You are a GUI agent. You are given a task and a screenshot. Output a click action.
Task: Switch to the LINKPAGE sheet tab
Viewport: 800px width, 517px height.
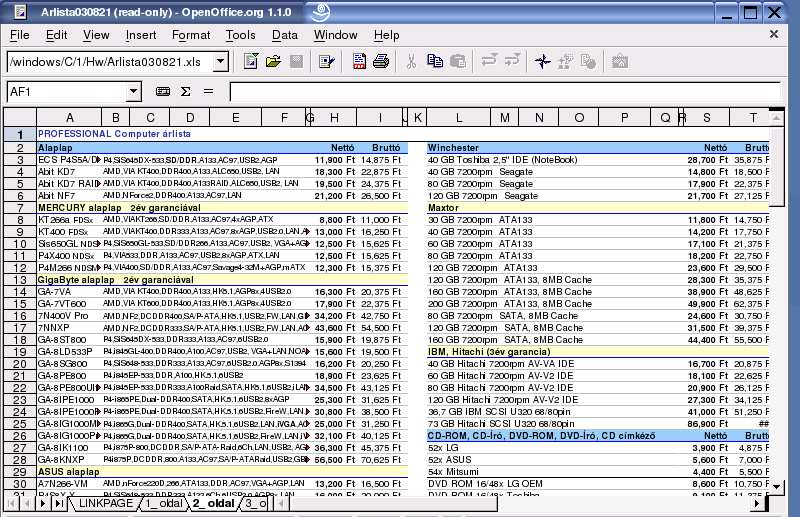click(106, 503)
